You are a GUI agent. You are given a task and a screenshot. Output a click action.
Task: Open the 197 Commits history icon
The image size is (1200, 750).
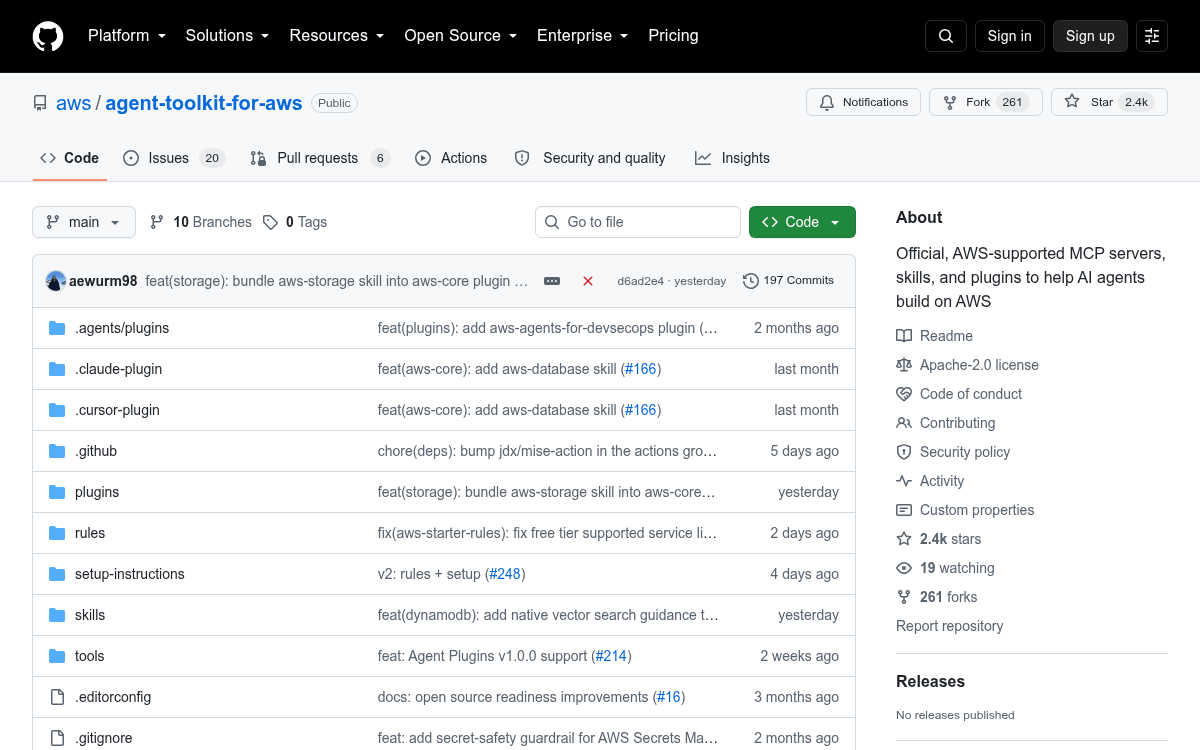750,281
